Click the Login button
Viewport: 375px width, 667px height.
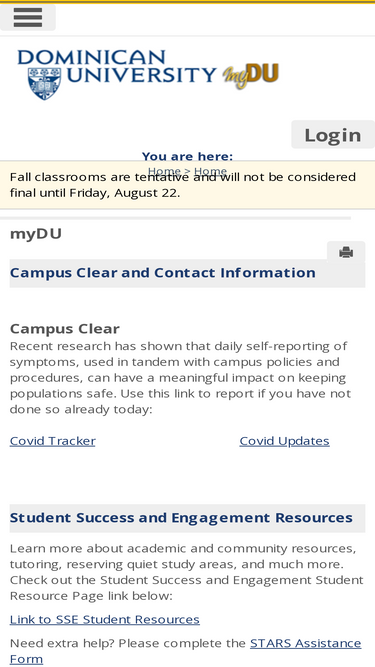coord(333,134)
